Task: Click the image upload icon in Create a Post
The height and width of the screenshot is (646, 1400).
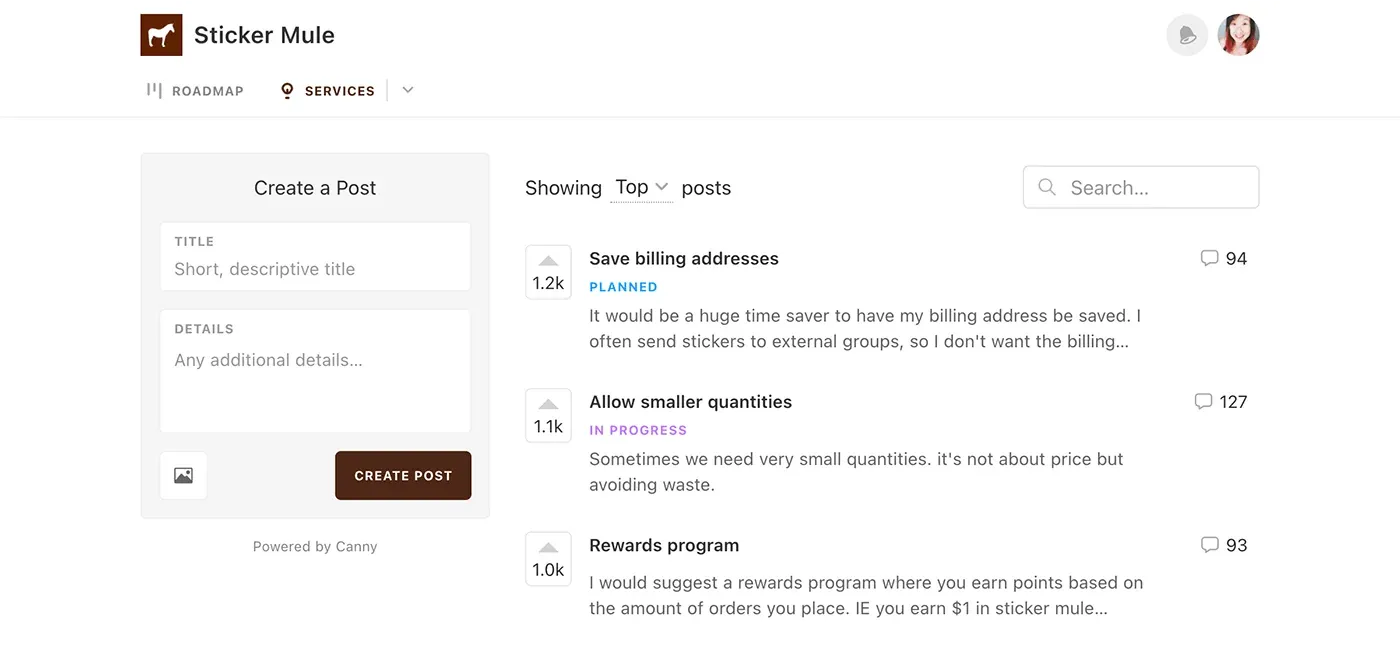Action: 183,475
